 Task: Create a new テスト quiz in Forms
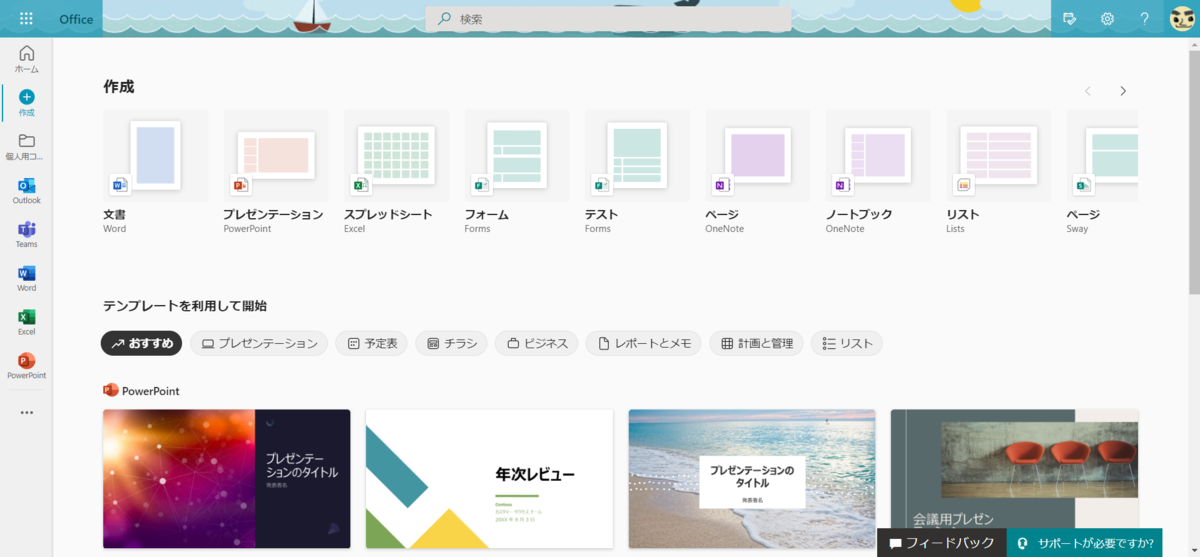pyautogui.click(x=637, y=172)
